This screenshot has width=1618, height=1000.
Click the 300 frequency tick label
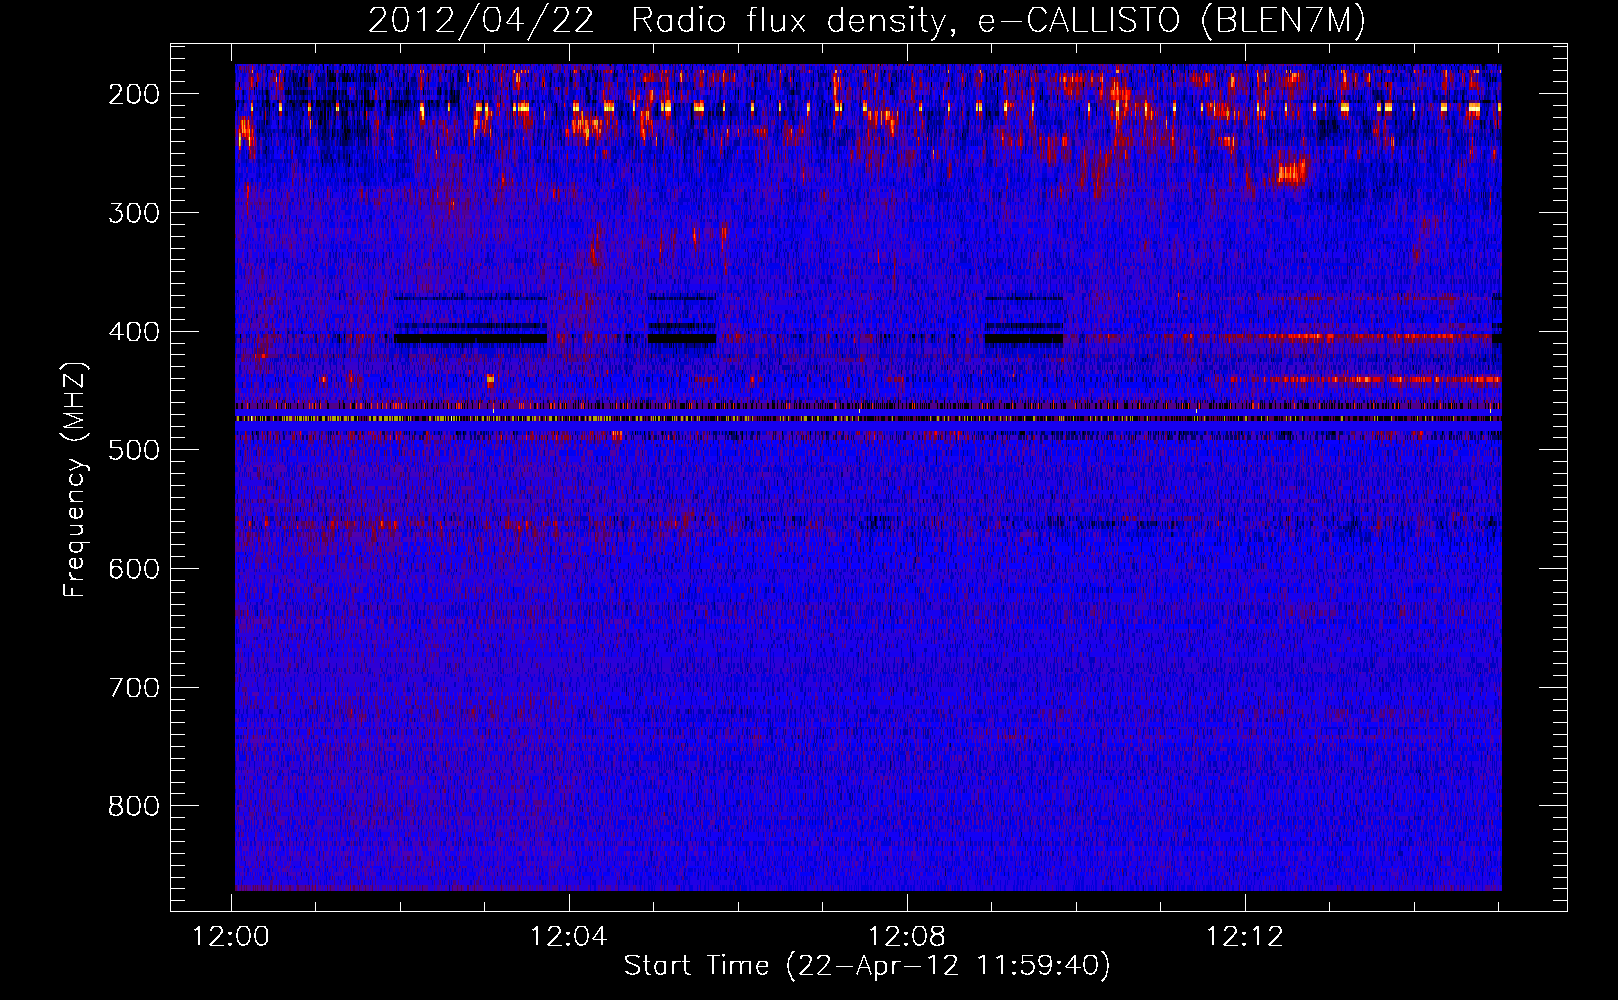point(134,213)
